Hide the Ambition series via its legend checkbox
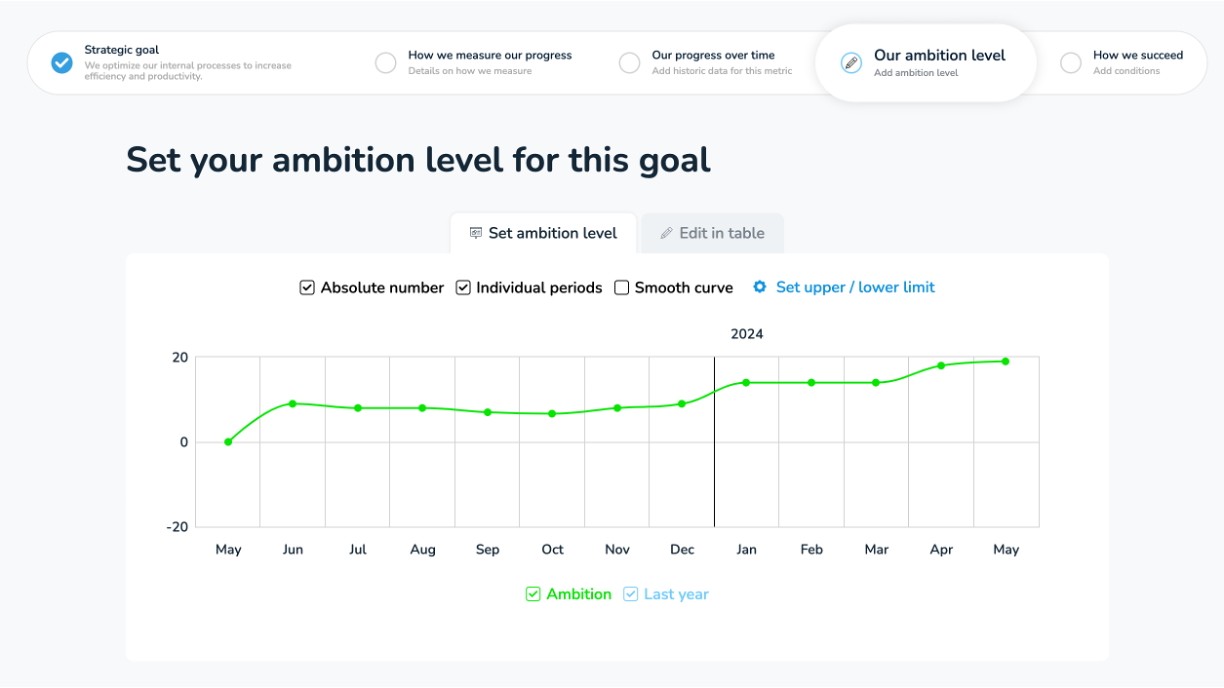The image size is (1224, 688). click(533, 593)
